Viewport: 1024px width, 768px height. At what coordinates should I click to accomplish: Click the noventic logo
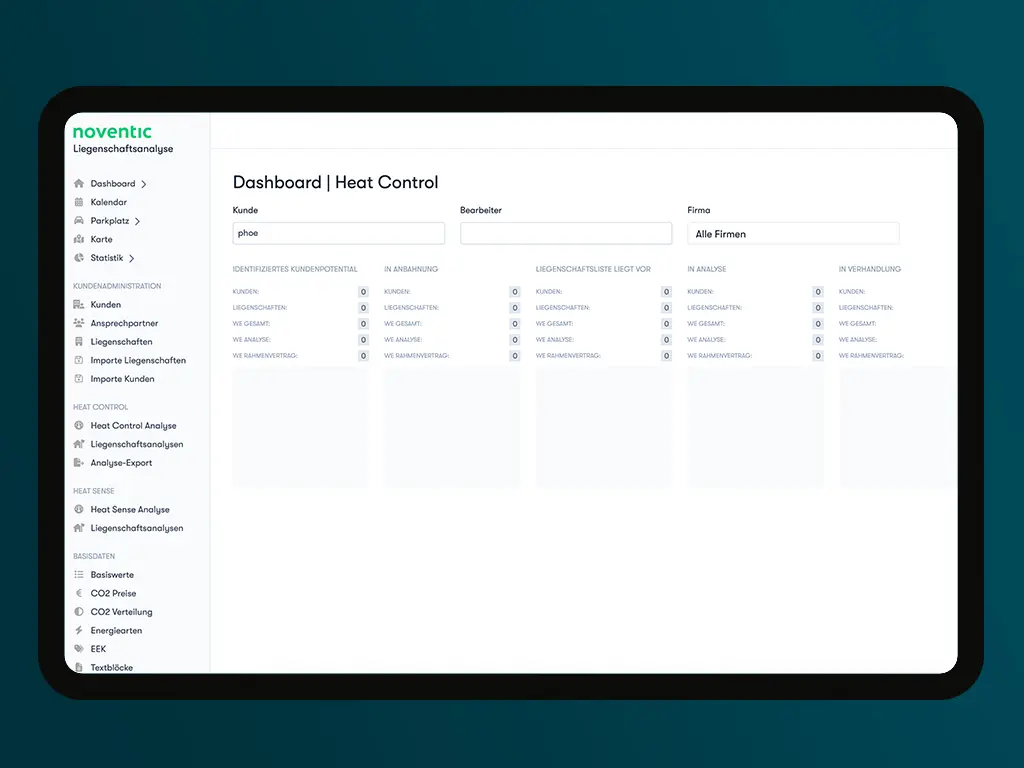[x=112, y=132]
